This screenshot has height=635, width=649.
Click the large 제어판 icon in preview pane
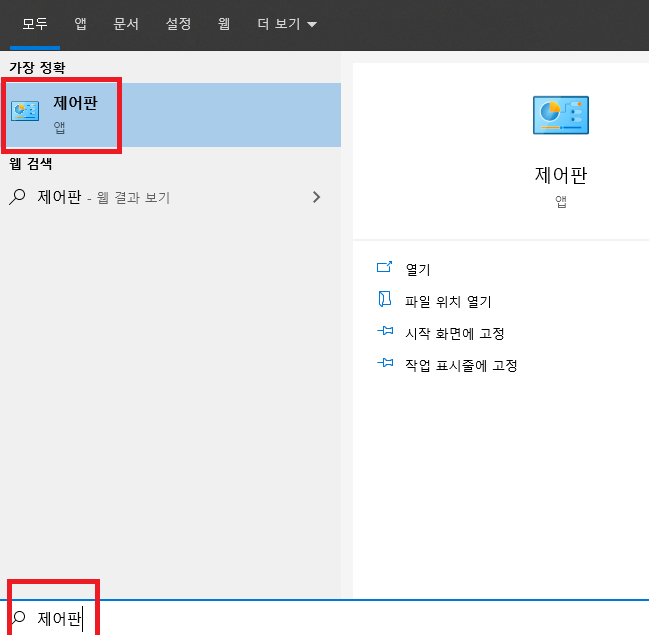point(561,115)
